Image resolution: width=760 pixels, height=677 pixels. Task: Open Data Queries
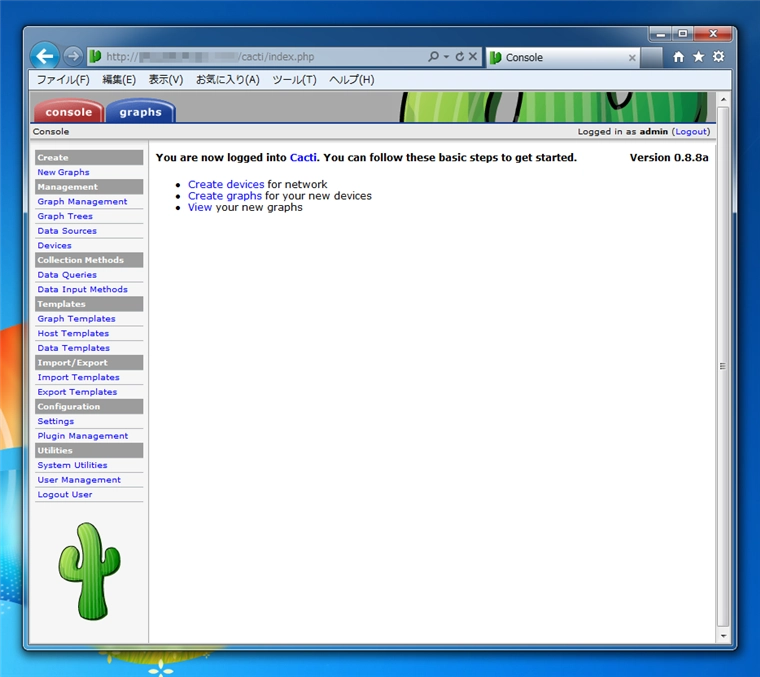pyautogui.click(x=67, y=274)
